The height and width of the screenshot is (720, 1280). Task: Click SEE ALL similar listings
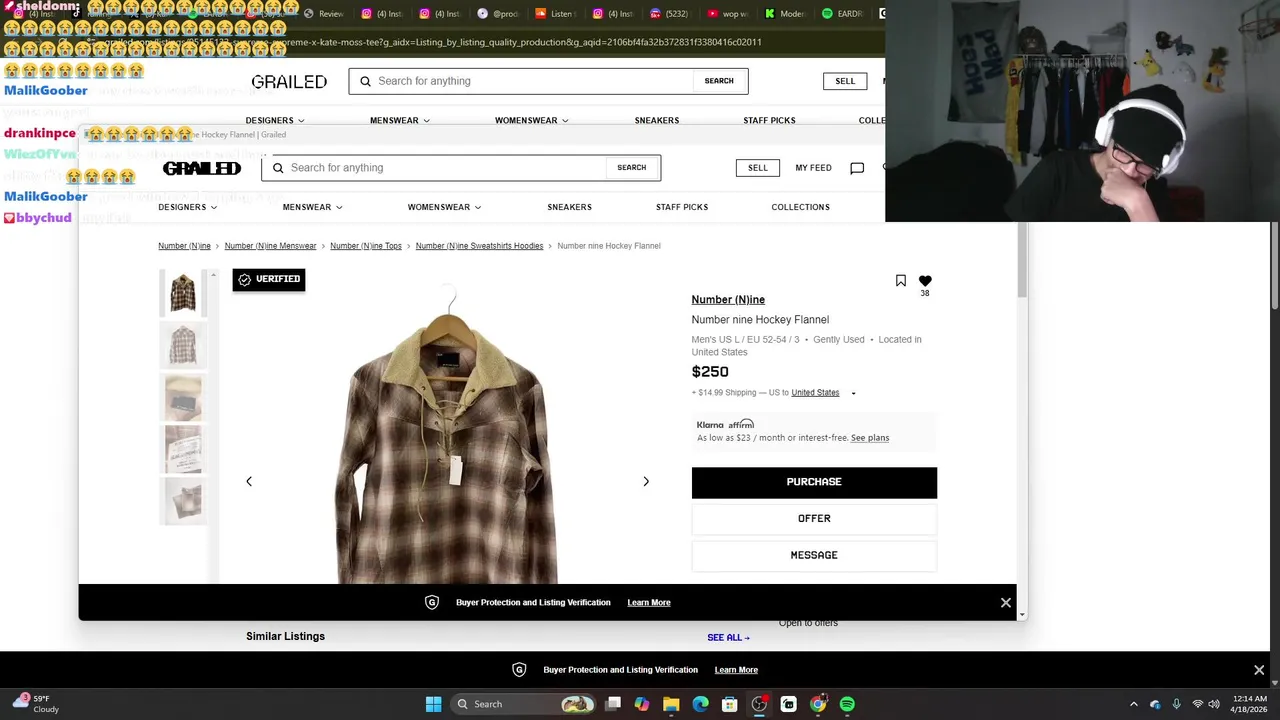click(728, 637)
